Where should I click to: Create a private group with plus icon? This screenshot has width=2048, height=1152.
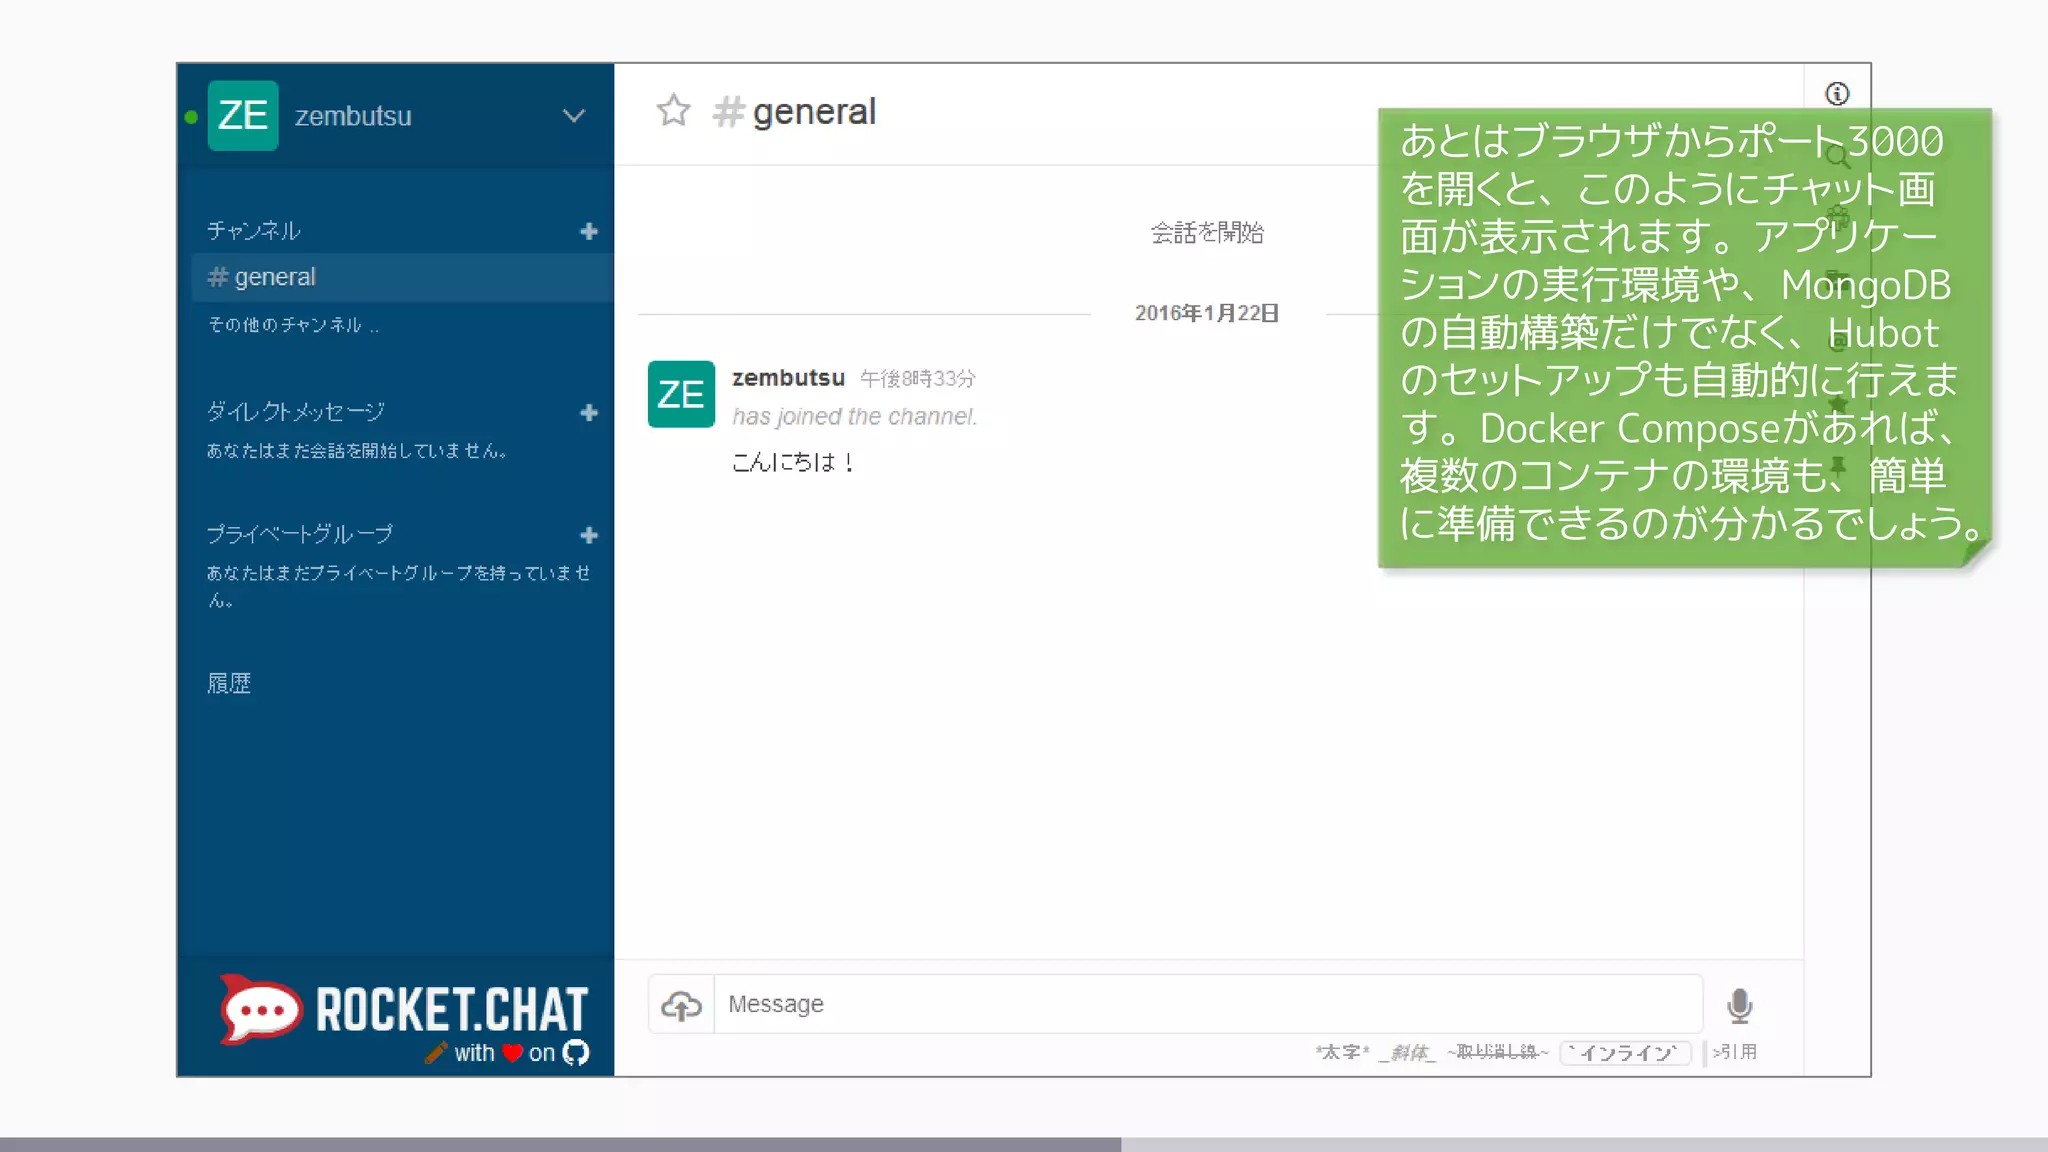click(x=589, y=535)
